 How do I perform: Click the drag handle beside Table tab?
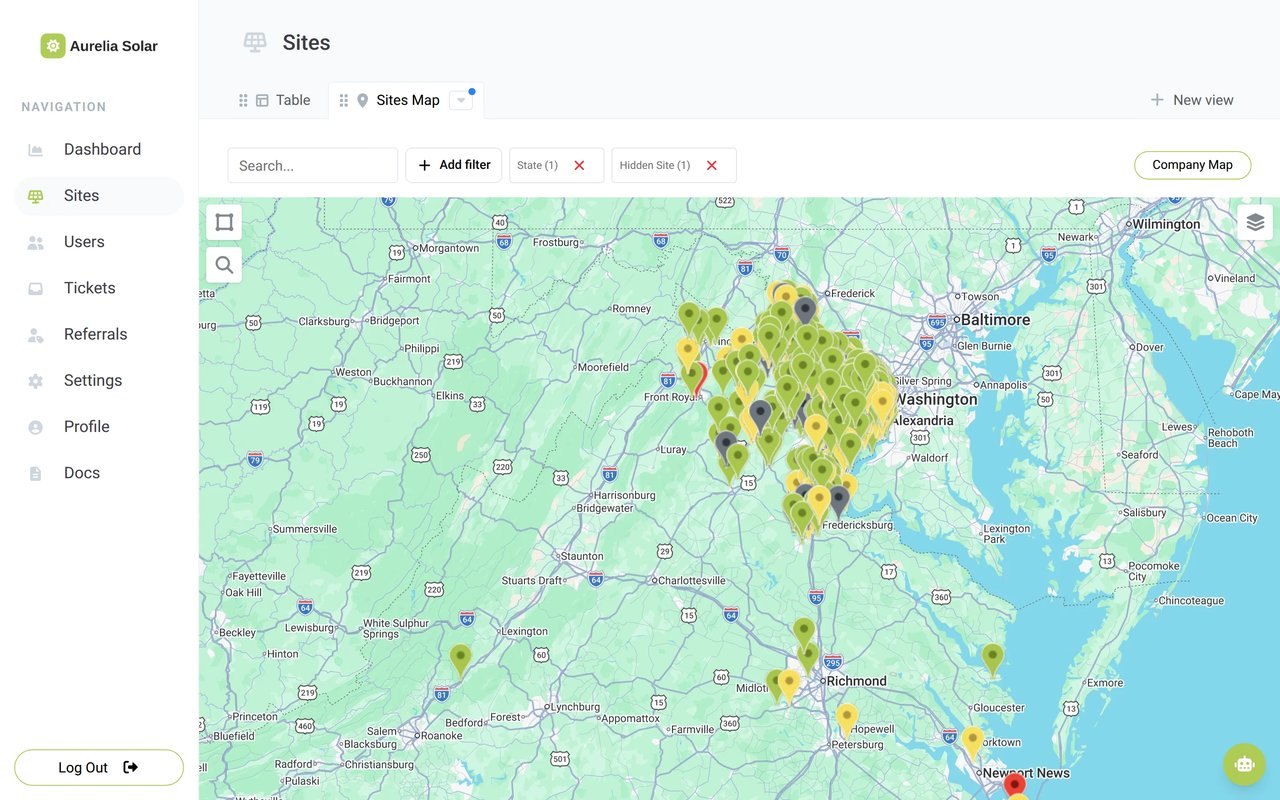point(243,100)
